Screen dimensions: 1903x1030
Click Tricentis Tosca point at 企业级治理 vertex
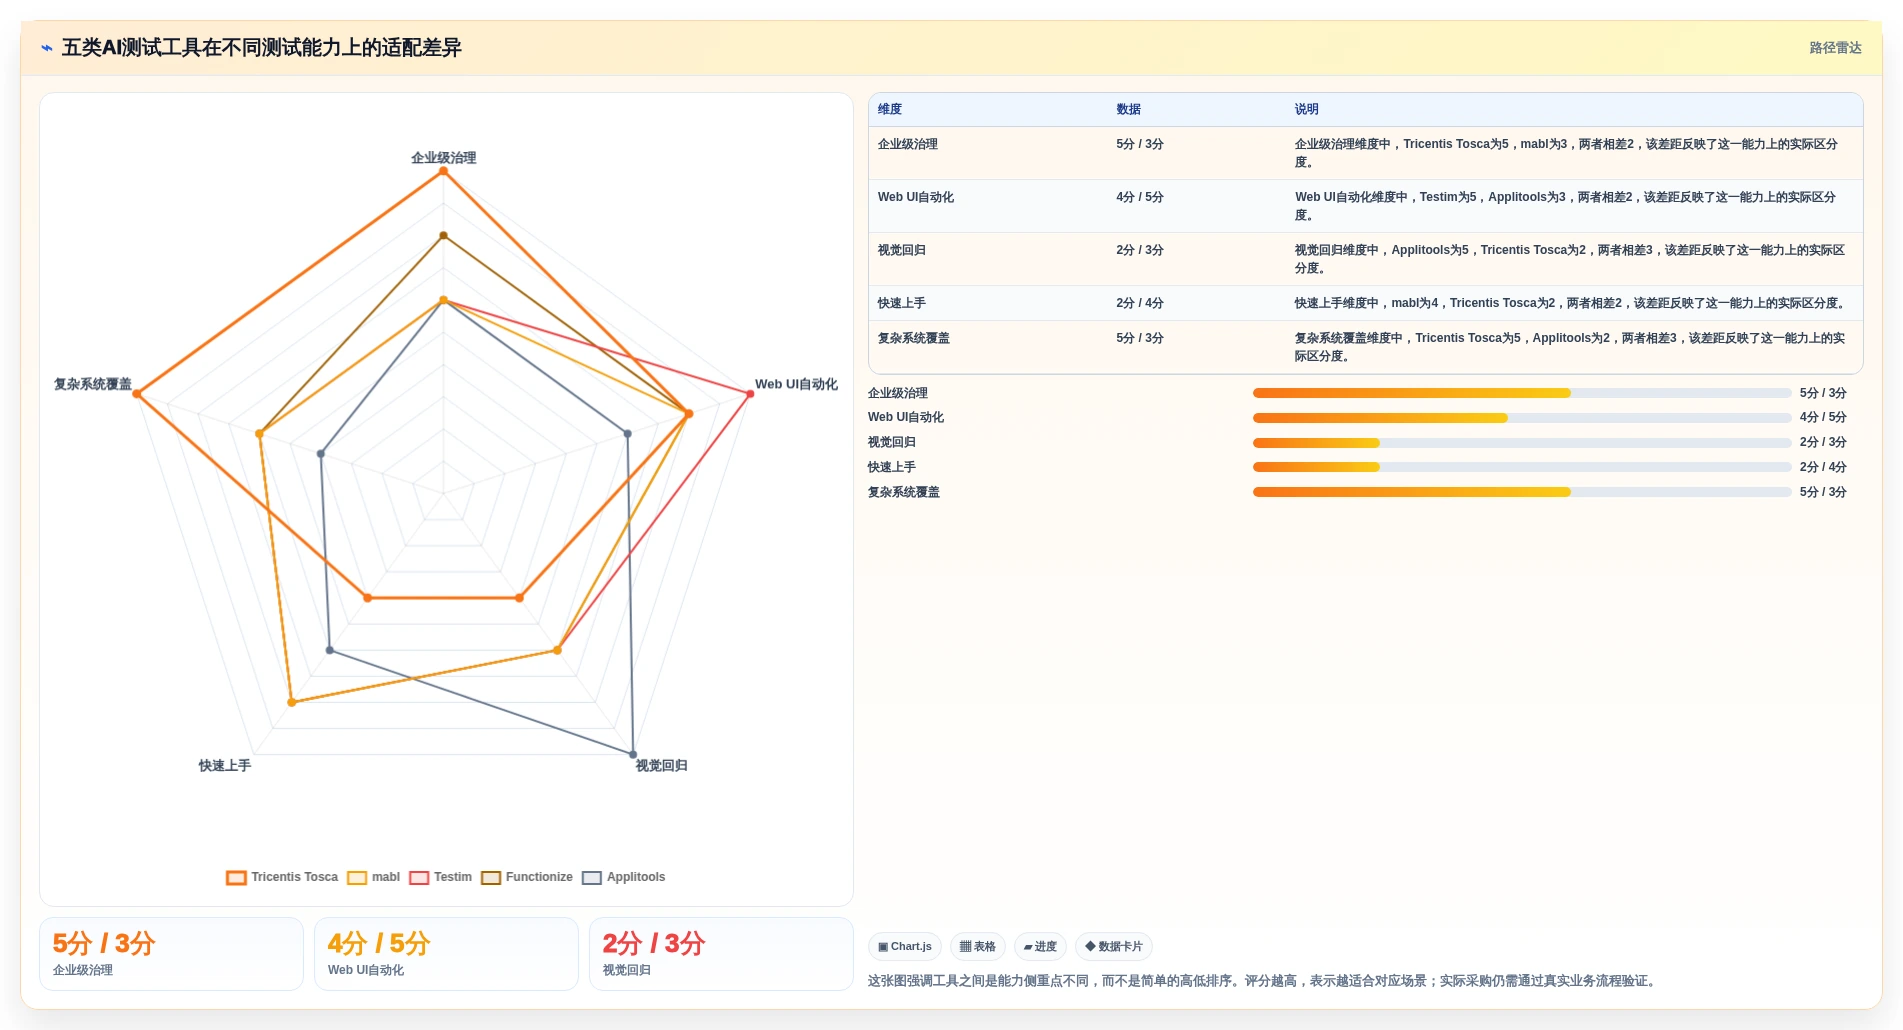(444, 171)
